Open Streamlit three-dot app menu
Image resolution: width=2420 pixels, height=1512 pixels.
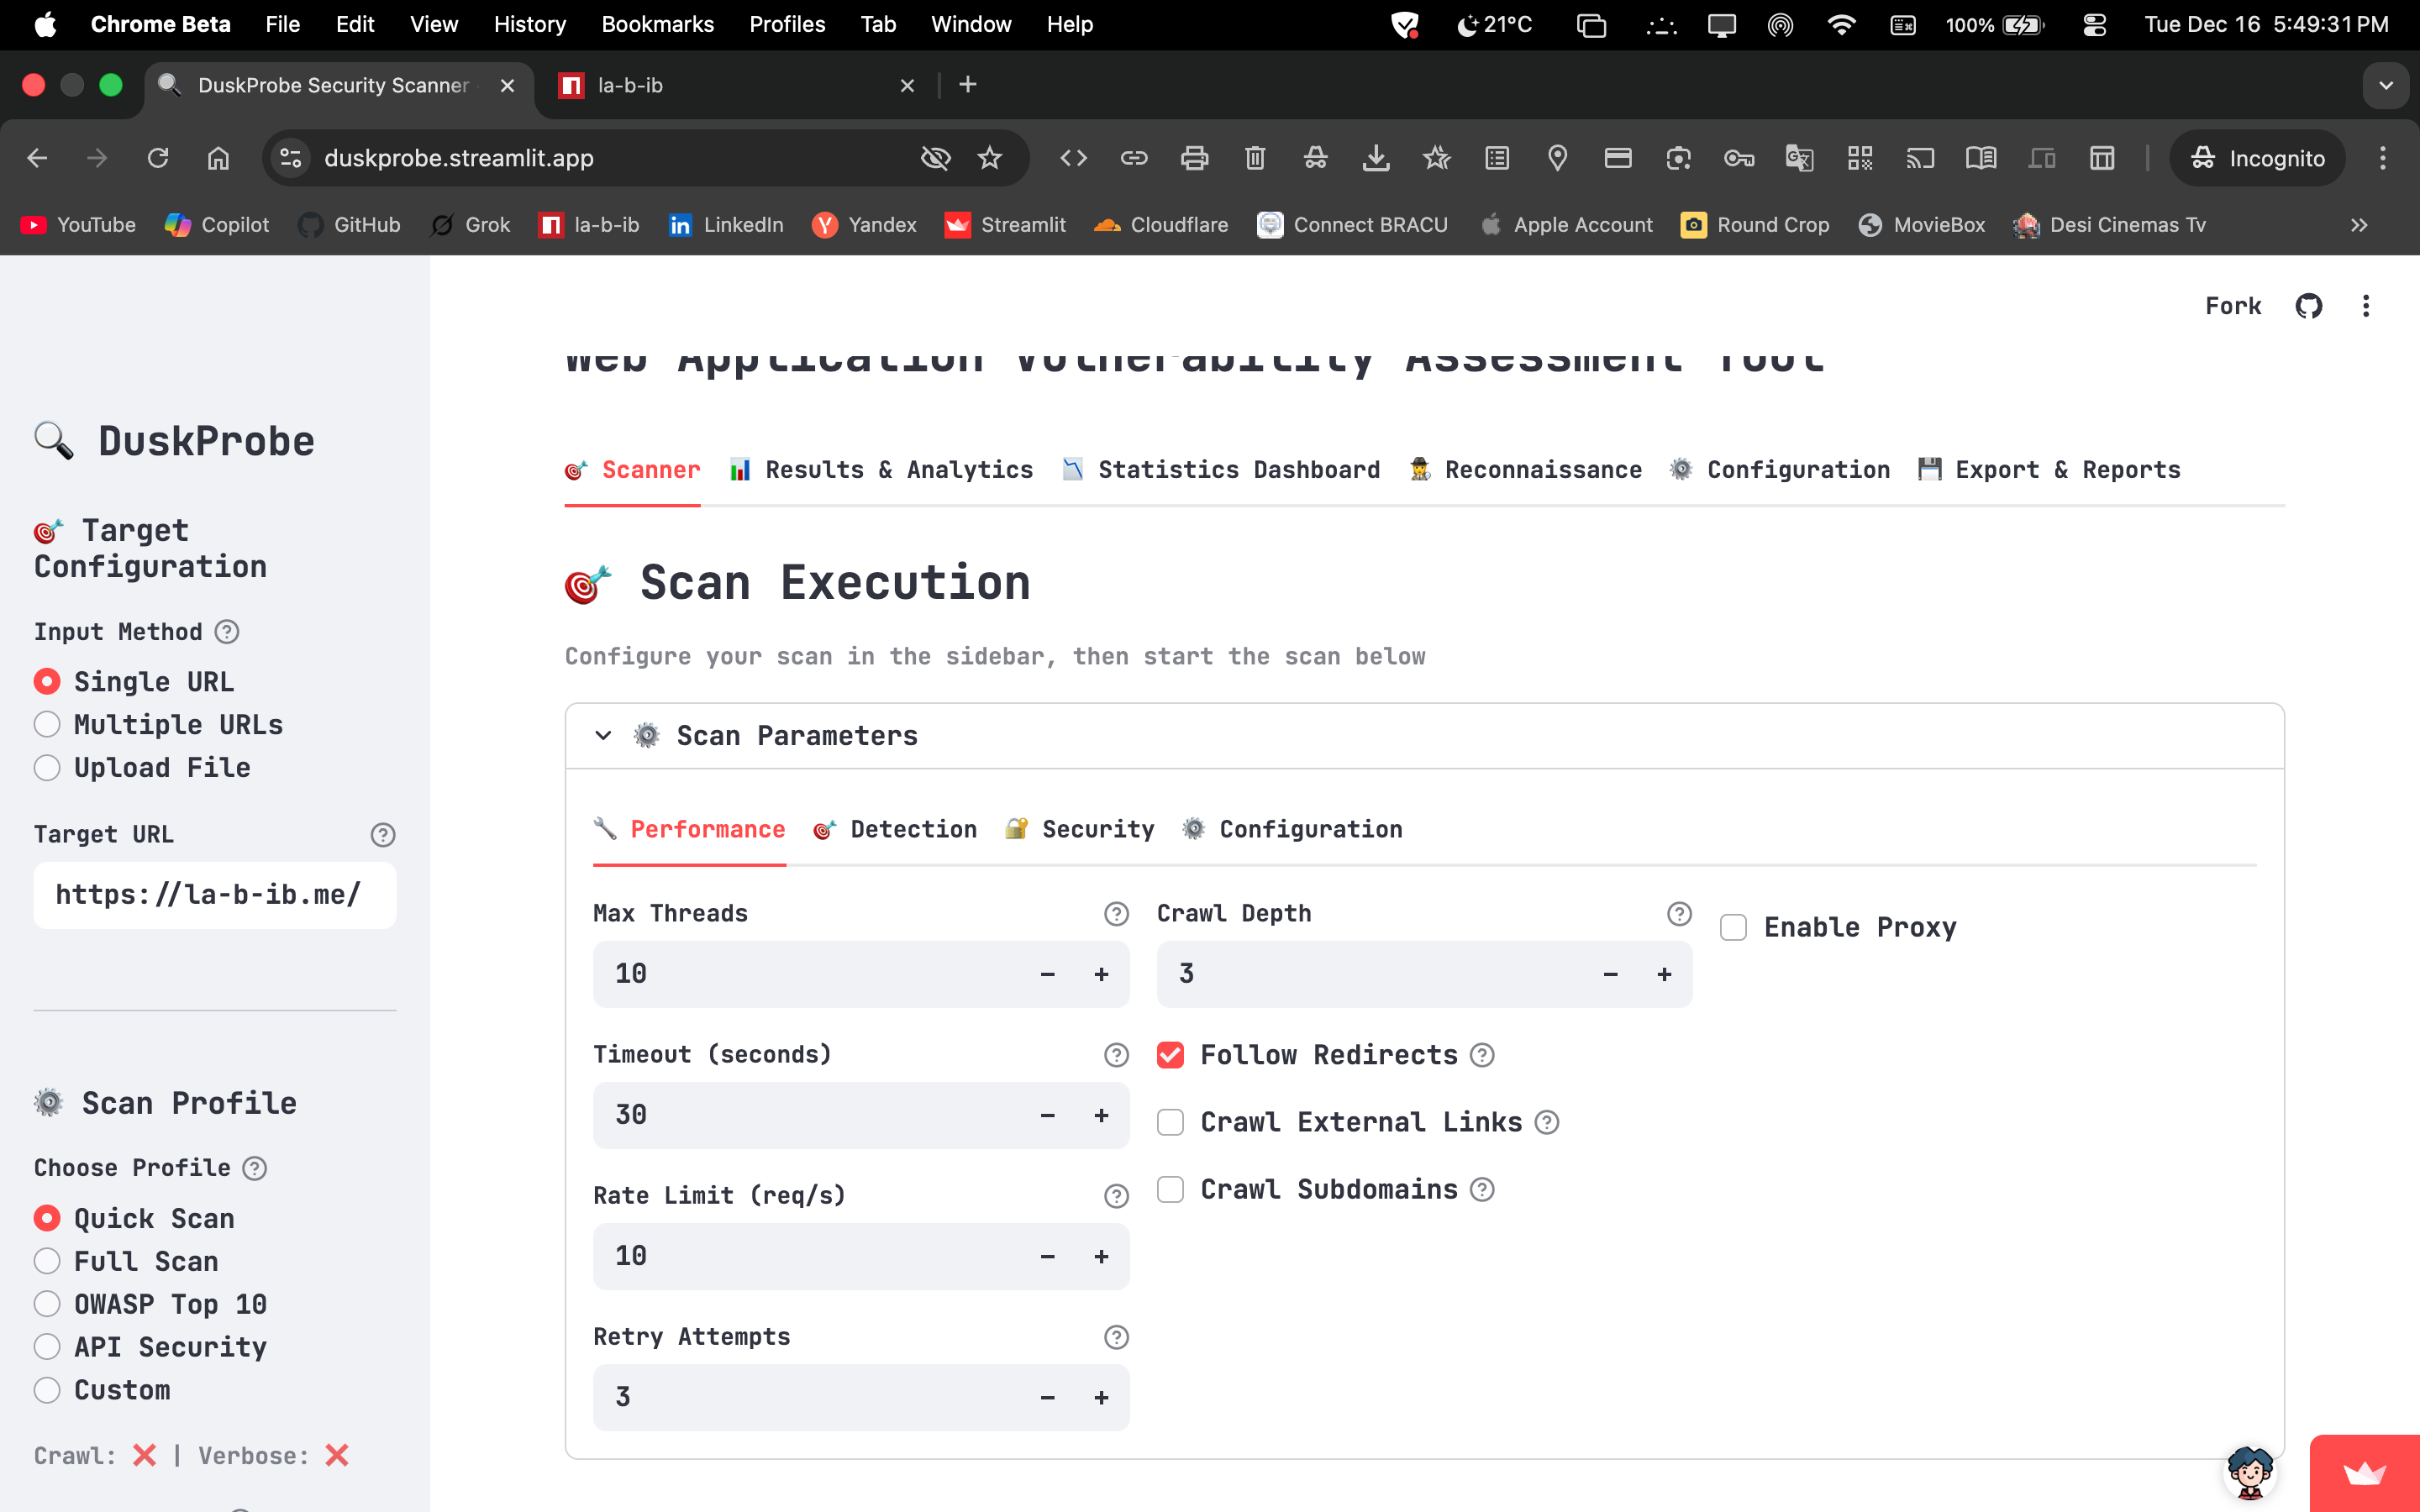tap(2365, 306)
